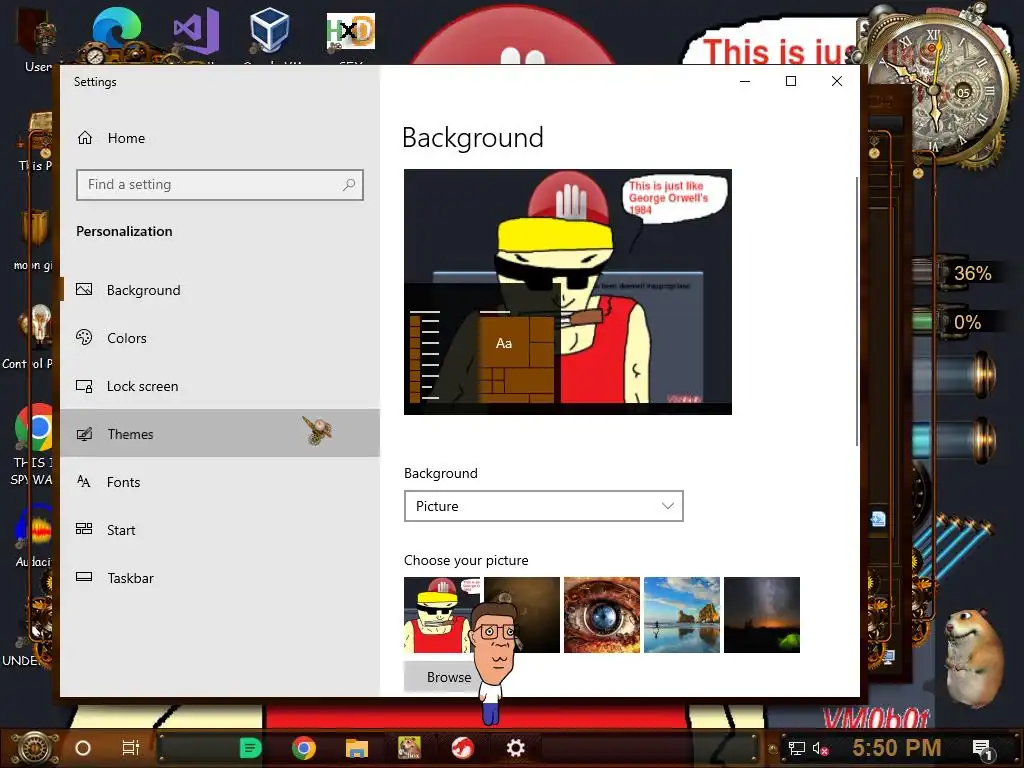Open the red round app on taskbar

pyautogui.click(x=462, y=748)
